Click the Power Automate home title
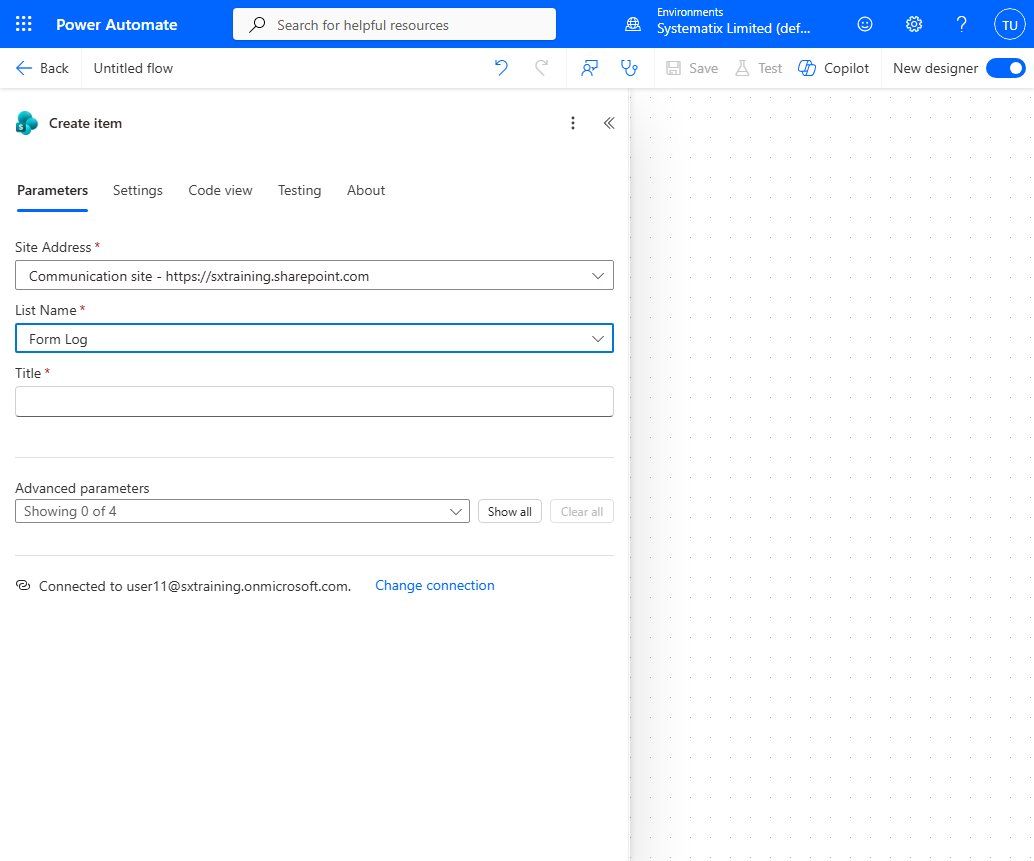1034x861 pixels. click(x=117, y=24)
